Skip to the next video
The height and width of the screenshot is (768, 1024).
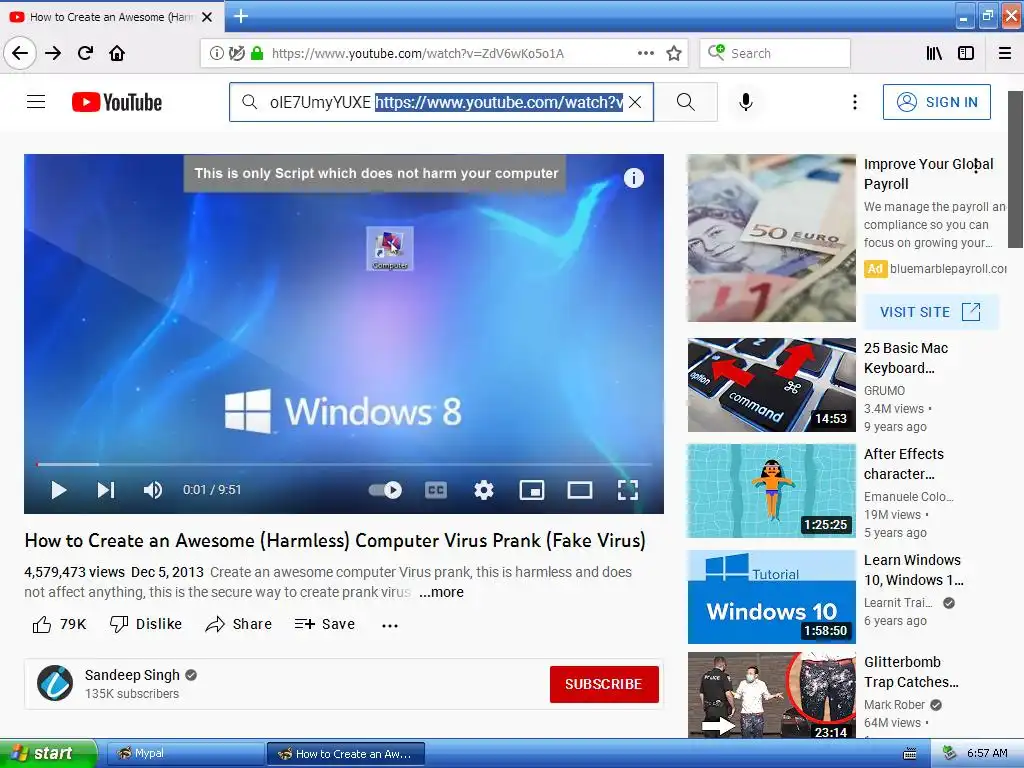pos(106,490)
